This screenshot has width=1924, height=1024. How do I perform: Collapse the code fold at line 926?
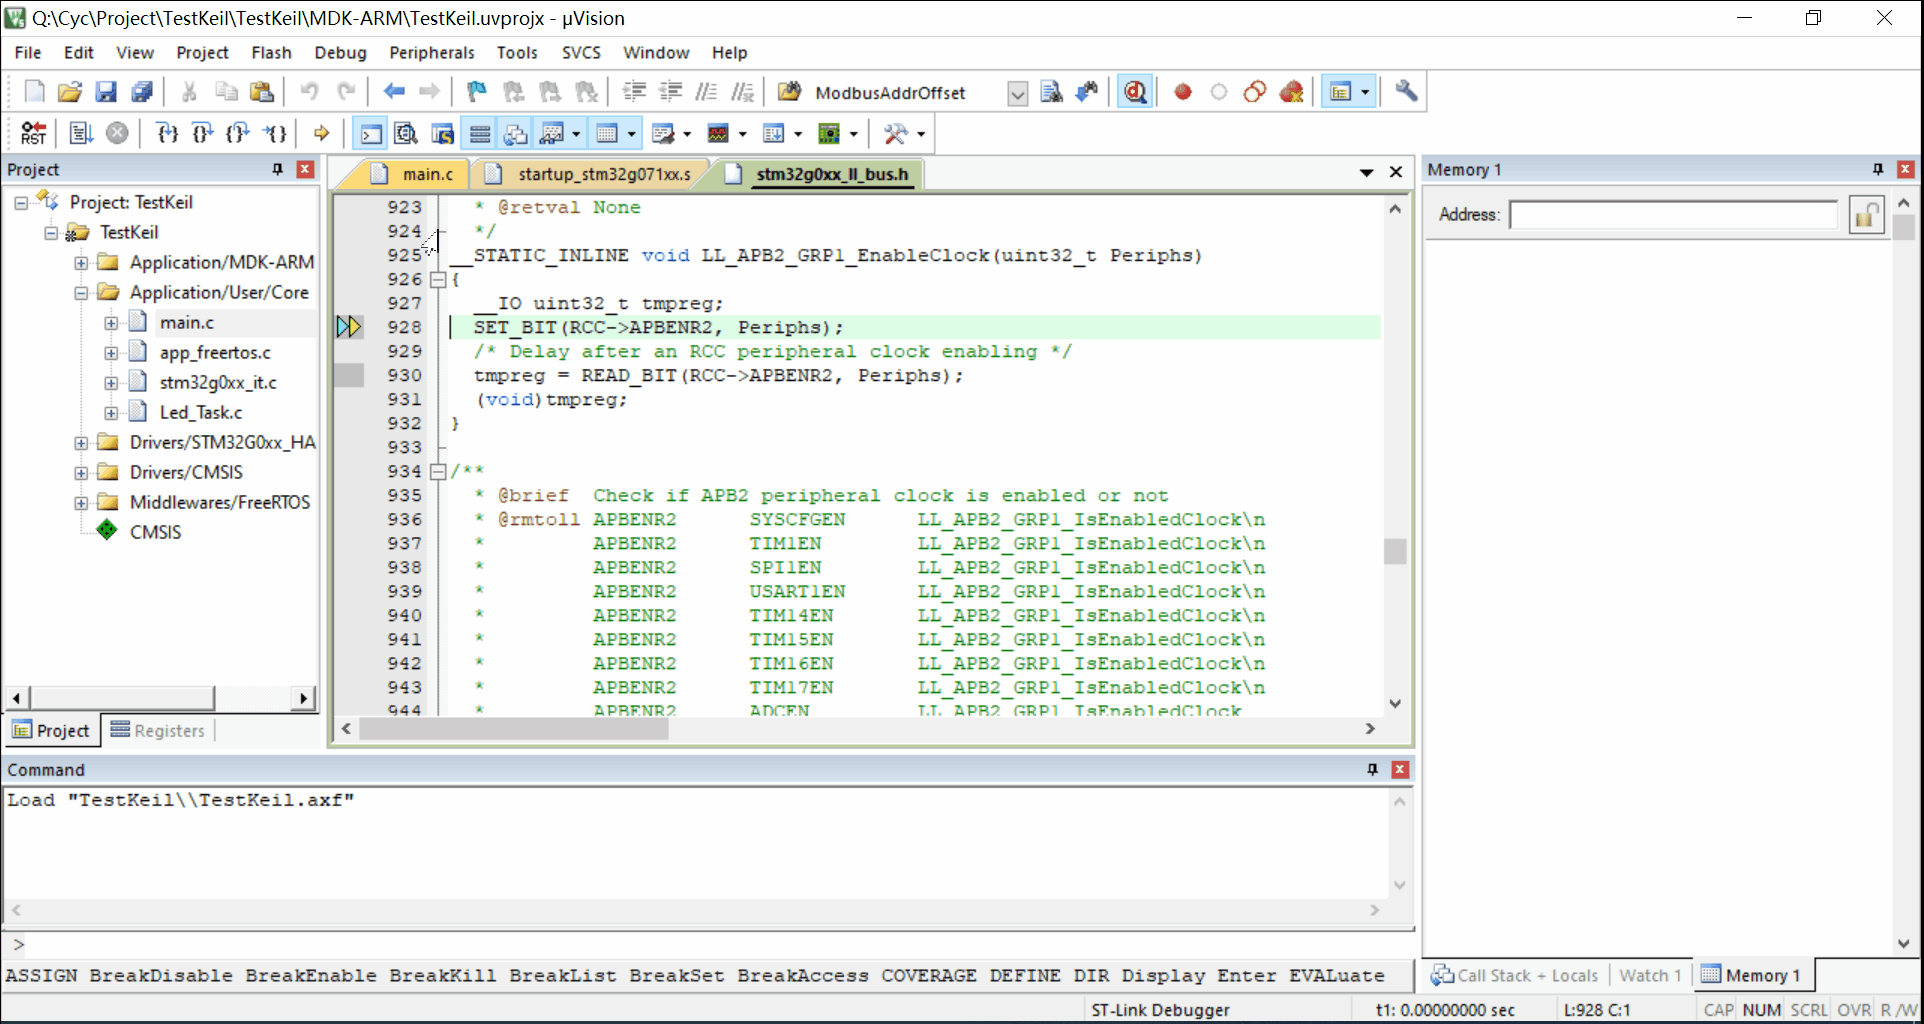(438, 280)
